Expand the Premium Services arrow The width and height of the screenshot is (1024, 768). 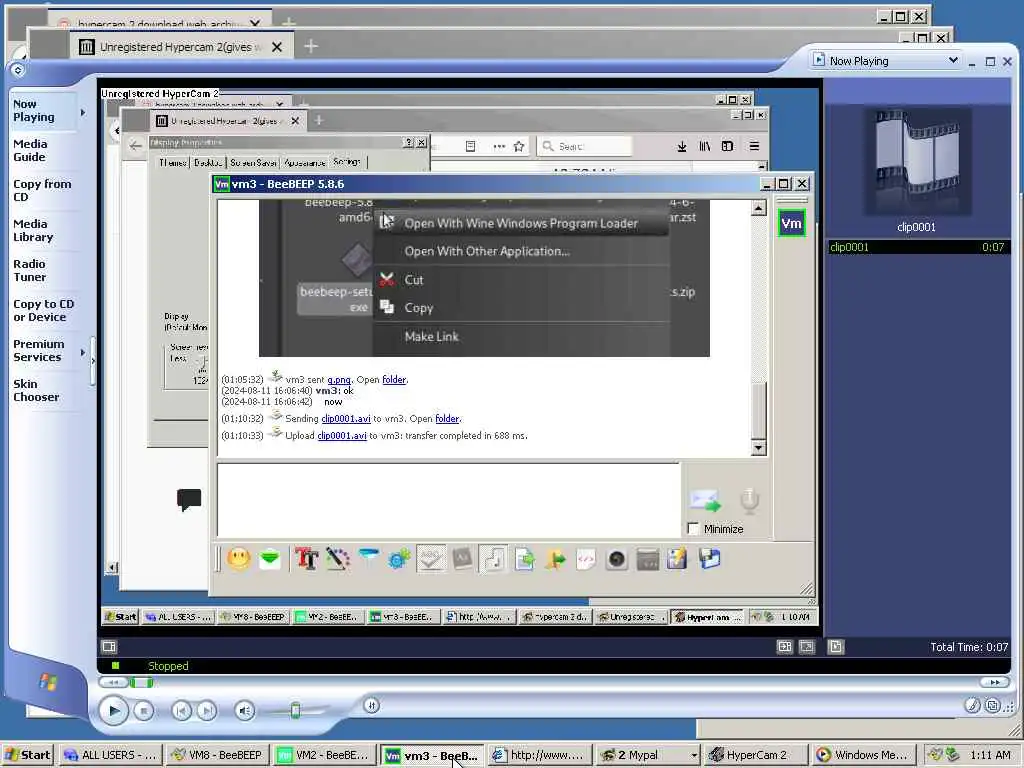(x=83, y=353)
